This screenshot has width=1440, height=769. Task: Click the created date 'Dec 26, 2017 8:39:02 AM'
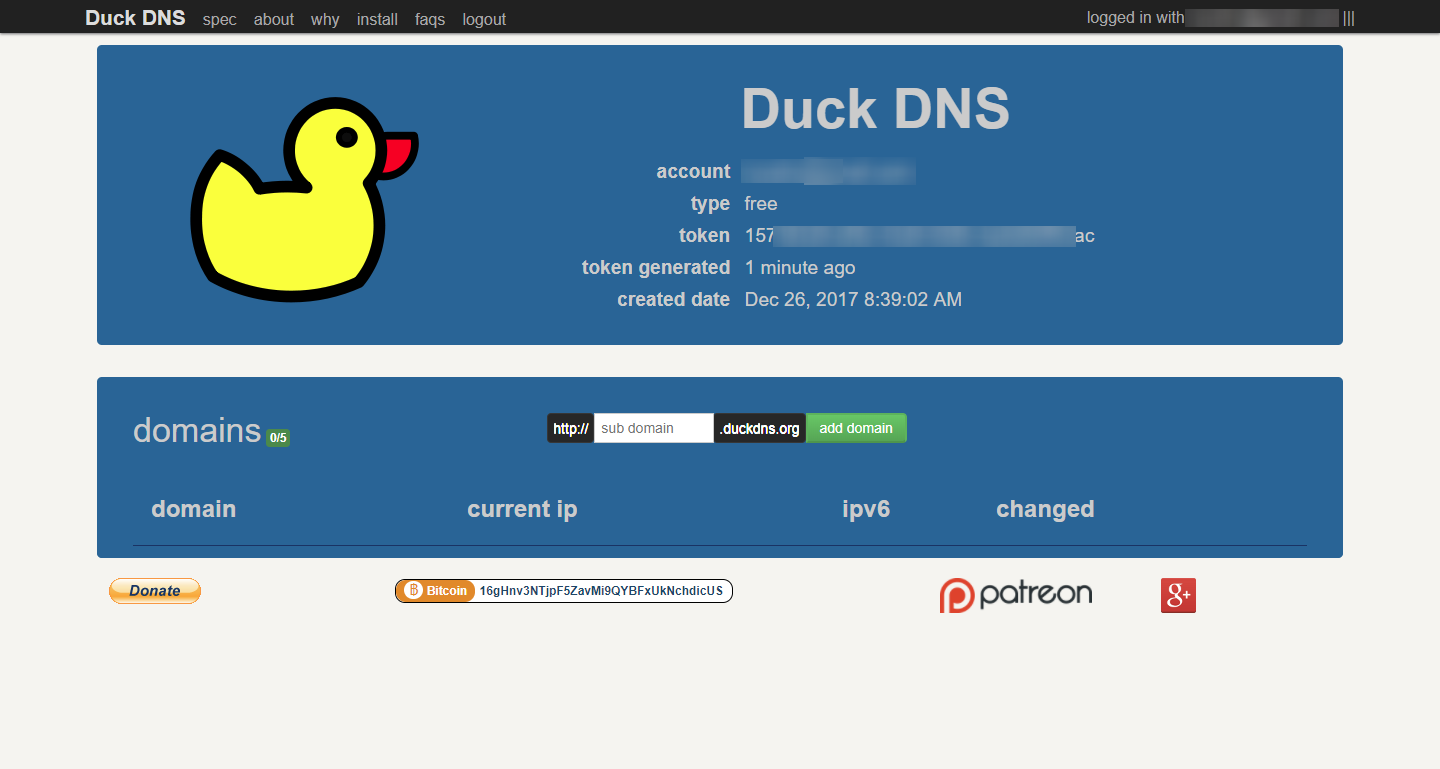[853, 300]
